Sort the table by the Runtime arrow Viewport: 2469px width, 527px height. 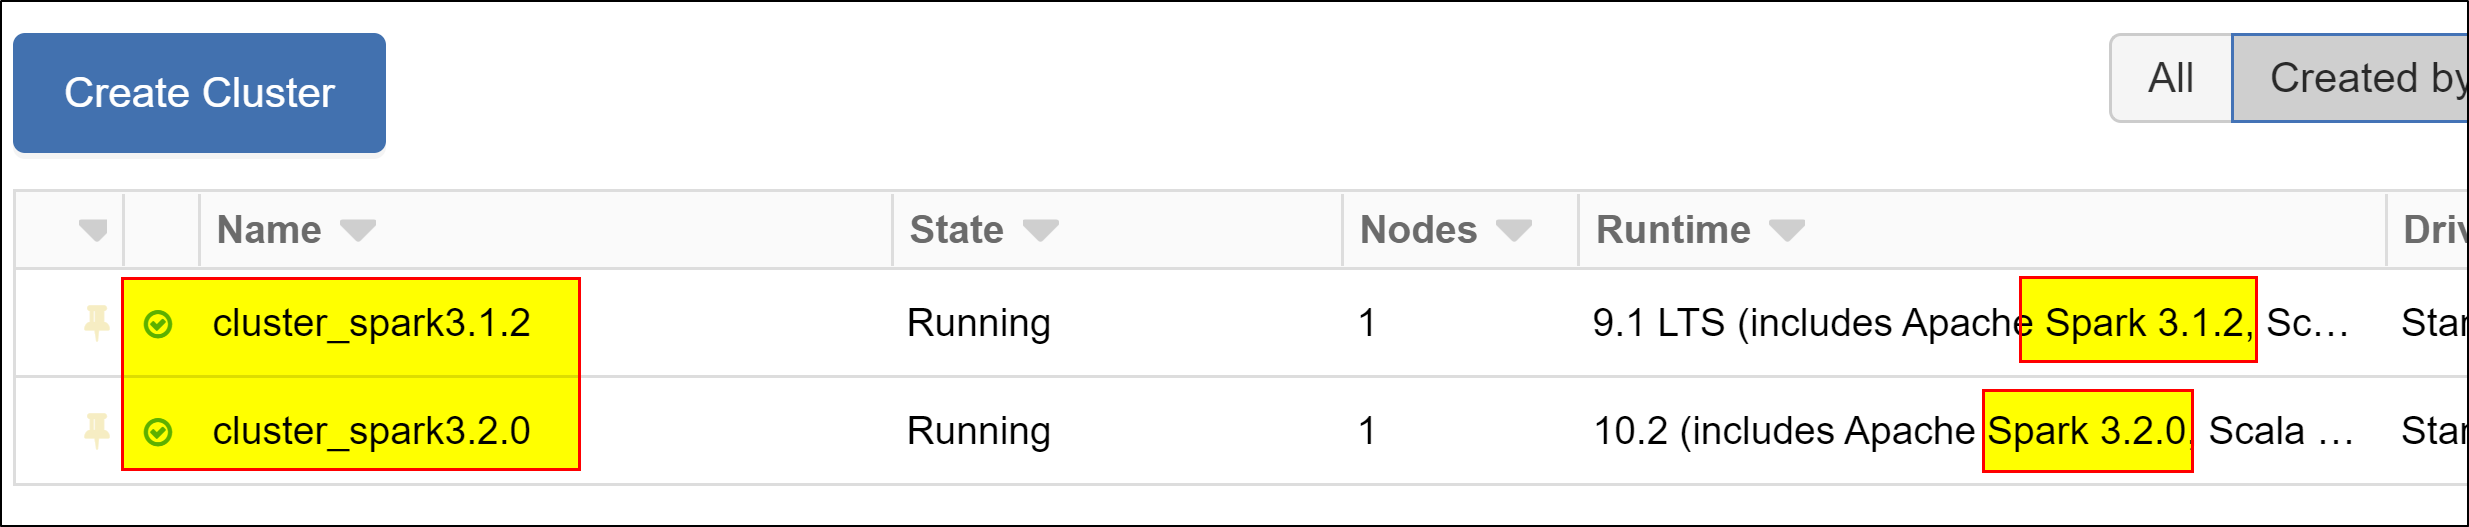(x=1787, y=230)
